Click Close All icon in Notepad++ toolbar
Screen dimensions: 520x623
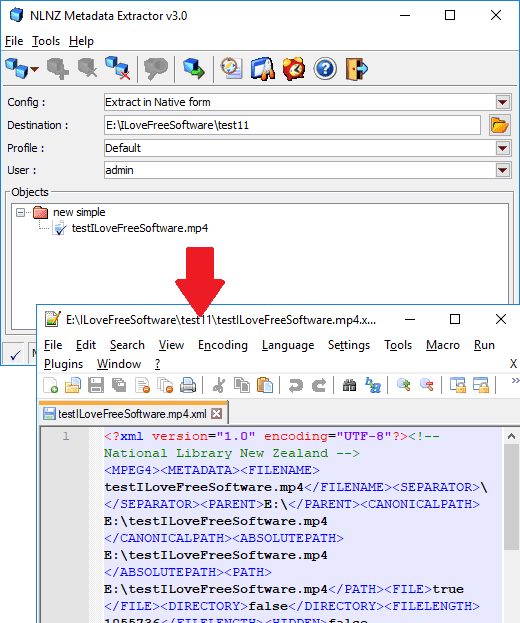[165, 385]
